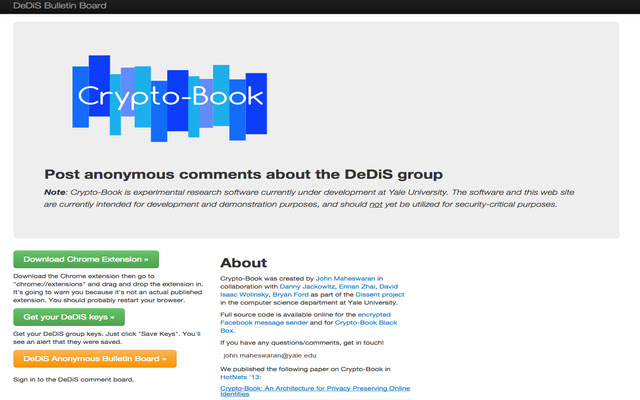
Task: Follow the Danny Jackowitz link
Action: (x=307, y=287)
